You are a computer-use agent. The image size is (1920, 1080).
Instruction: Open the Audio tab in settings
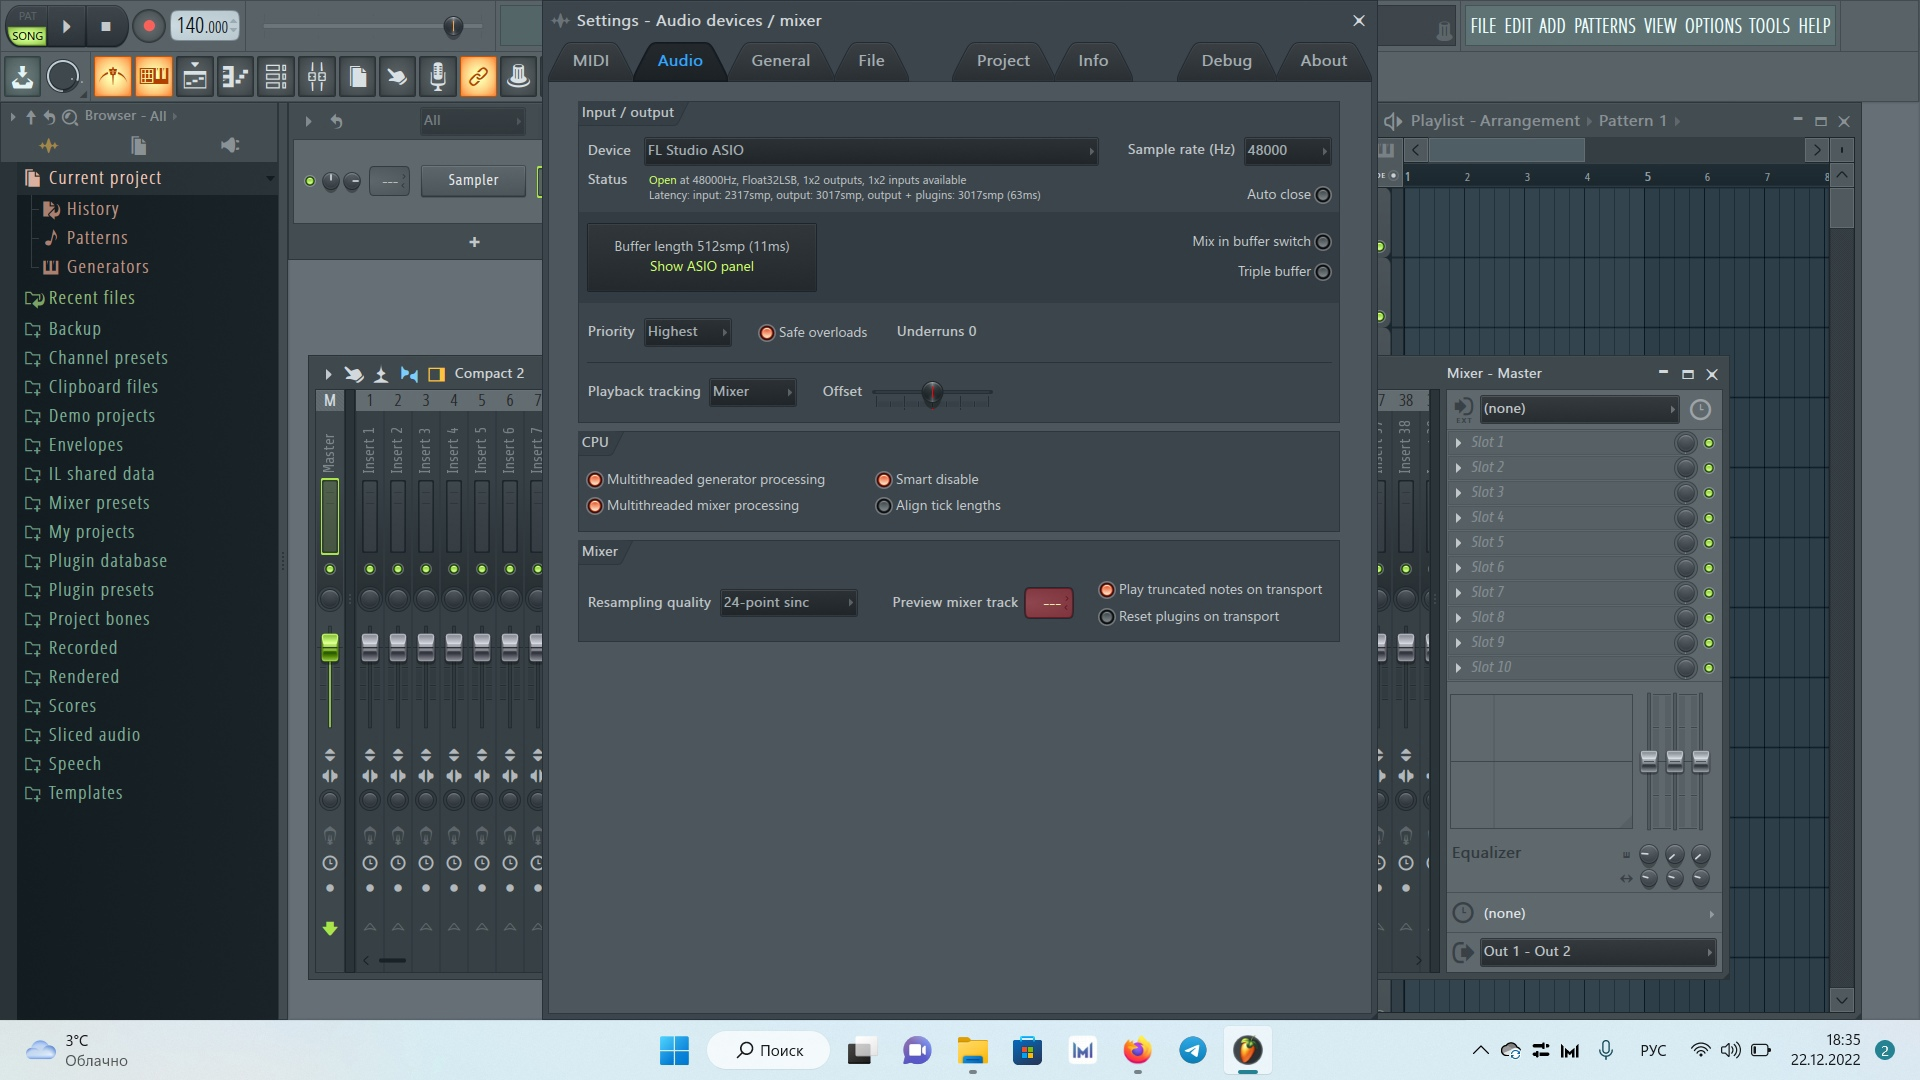(x=679, y=59)
